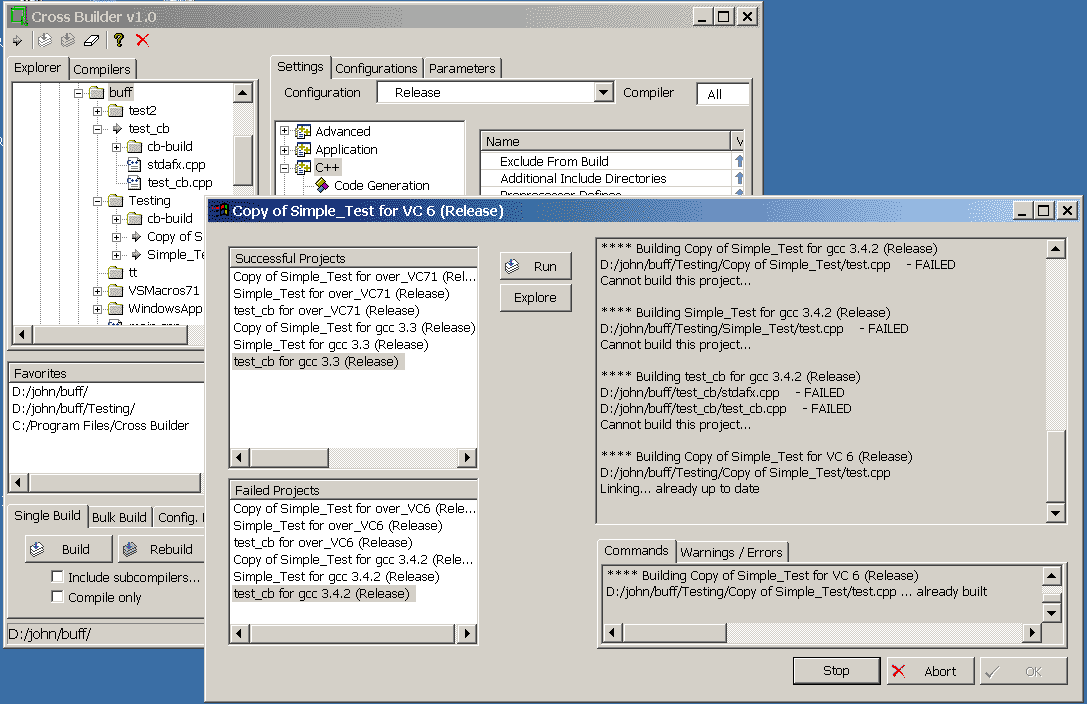This screenshot has width=1087, height=704.
Task: Toggle the Compile only checkbox
Action: 58,597
